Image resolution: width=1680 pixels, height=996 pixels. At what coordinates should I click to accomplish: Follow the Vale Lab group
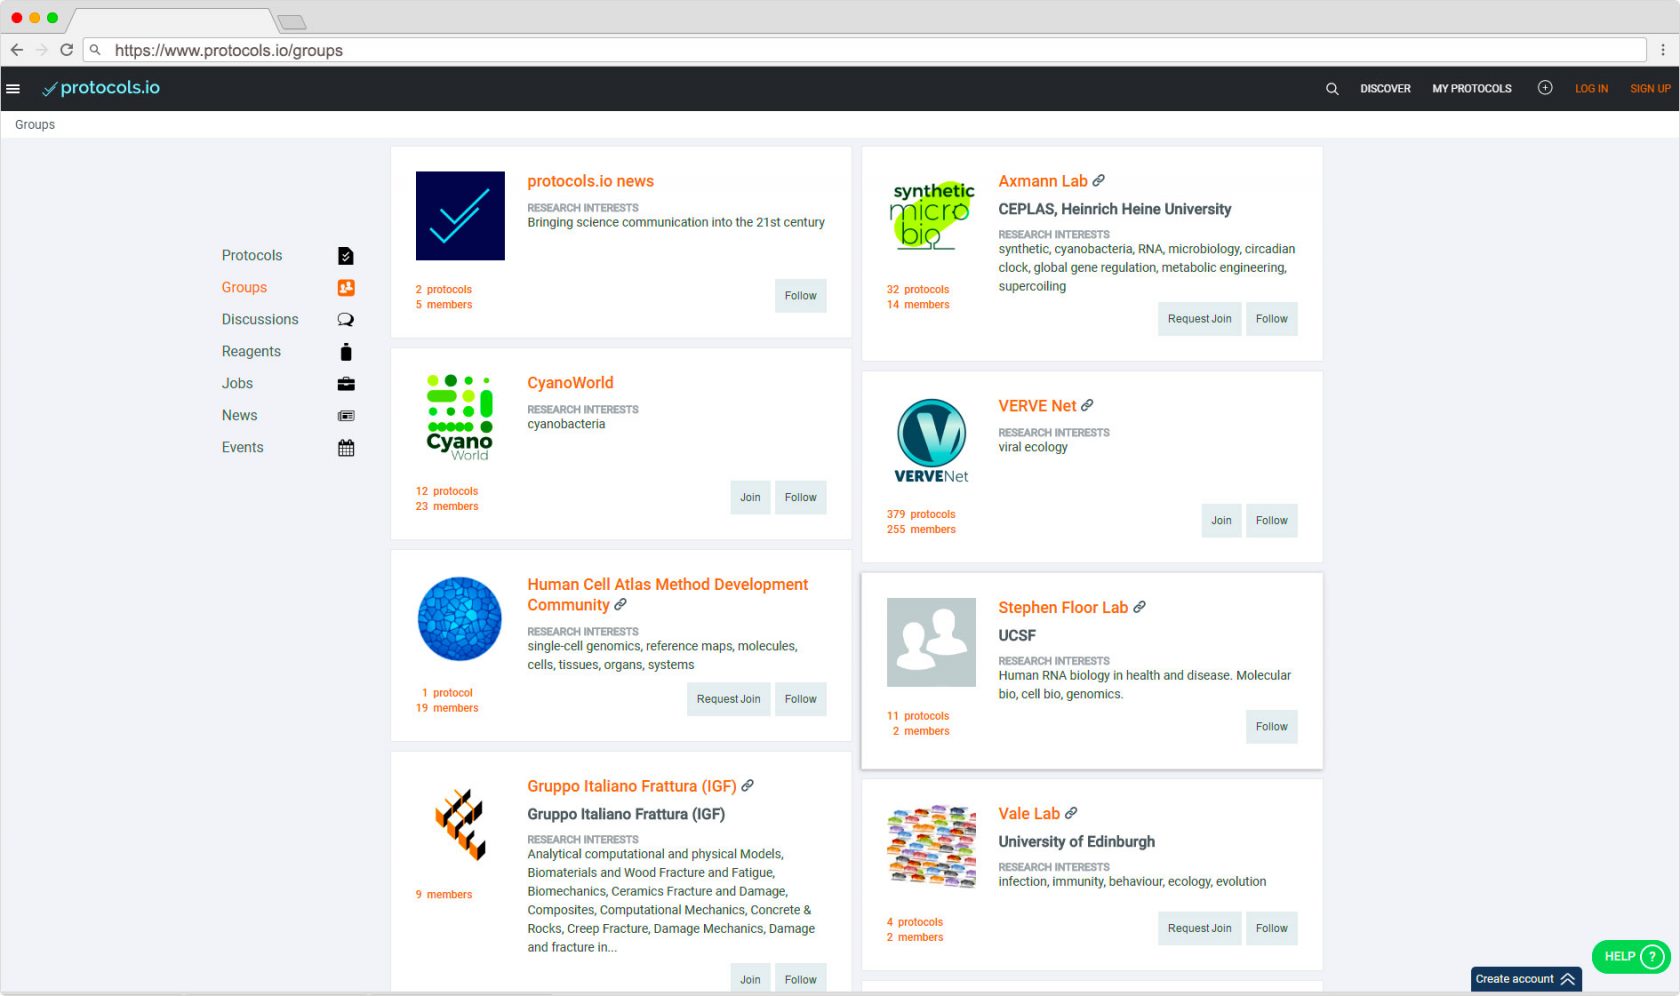tap(1271, 928)
